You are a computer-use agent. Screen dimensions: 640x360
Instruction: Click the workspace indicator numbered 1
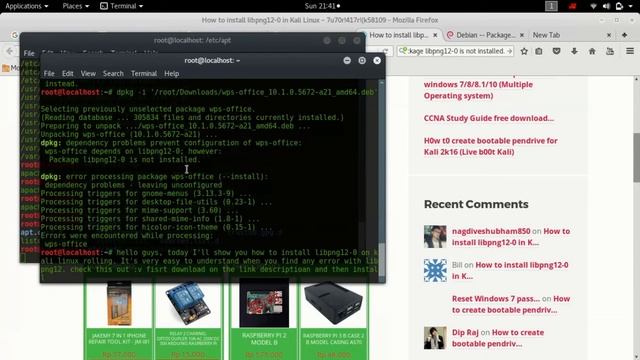(551, 6)
